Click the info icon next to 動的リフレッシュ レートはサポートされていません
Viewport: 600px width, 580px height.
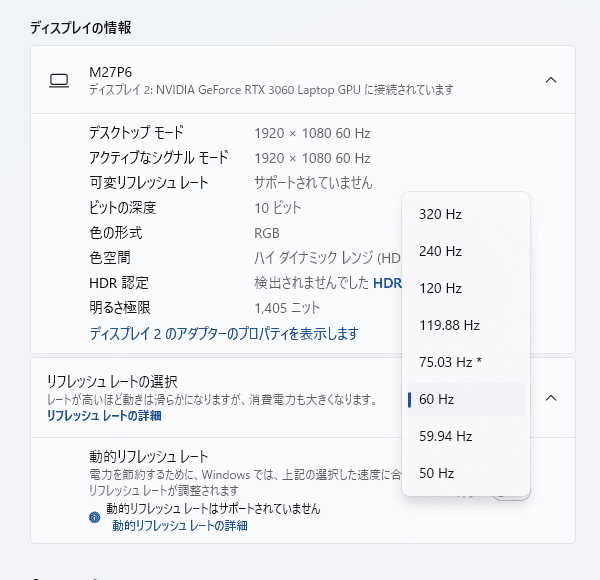tap(95, 517)
